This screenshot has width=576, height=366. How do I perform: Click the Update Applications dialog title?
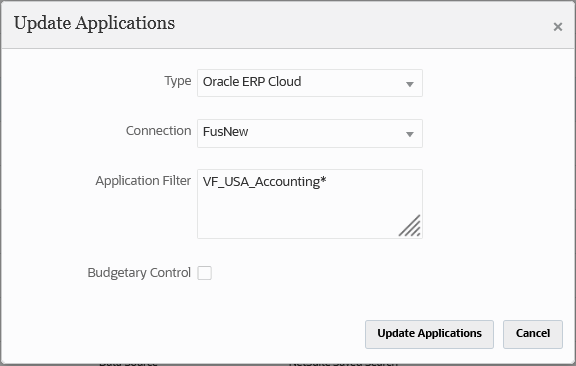click(x=94, y=23)
